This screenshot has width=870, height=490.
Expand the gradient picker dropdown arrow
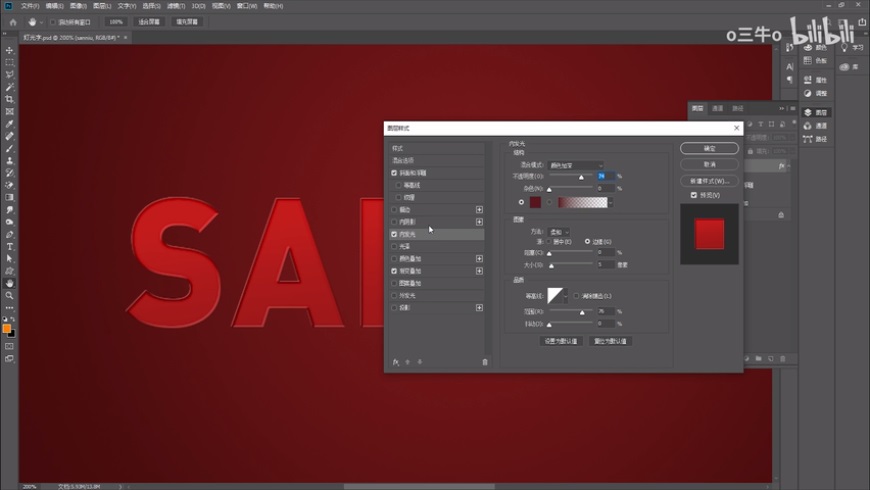(610, 203)
